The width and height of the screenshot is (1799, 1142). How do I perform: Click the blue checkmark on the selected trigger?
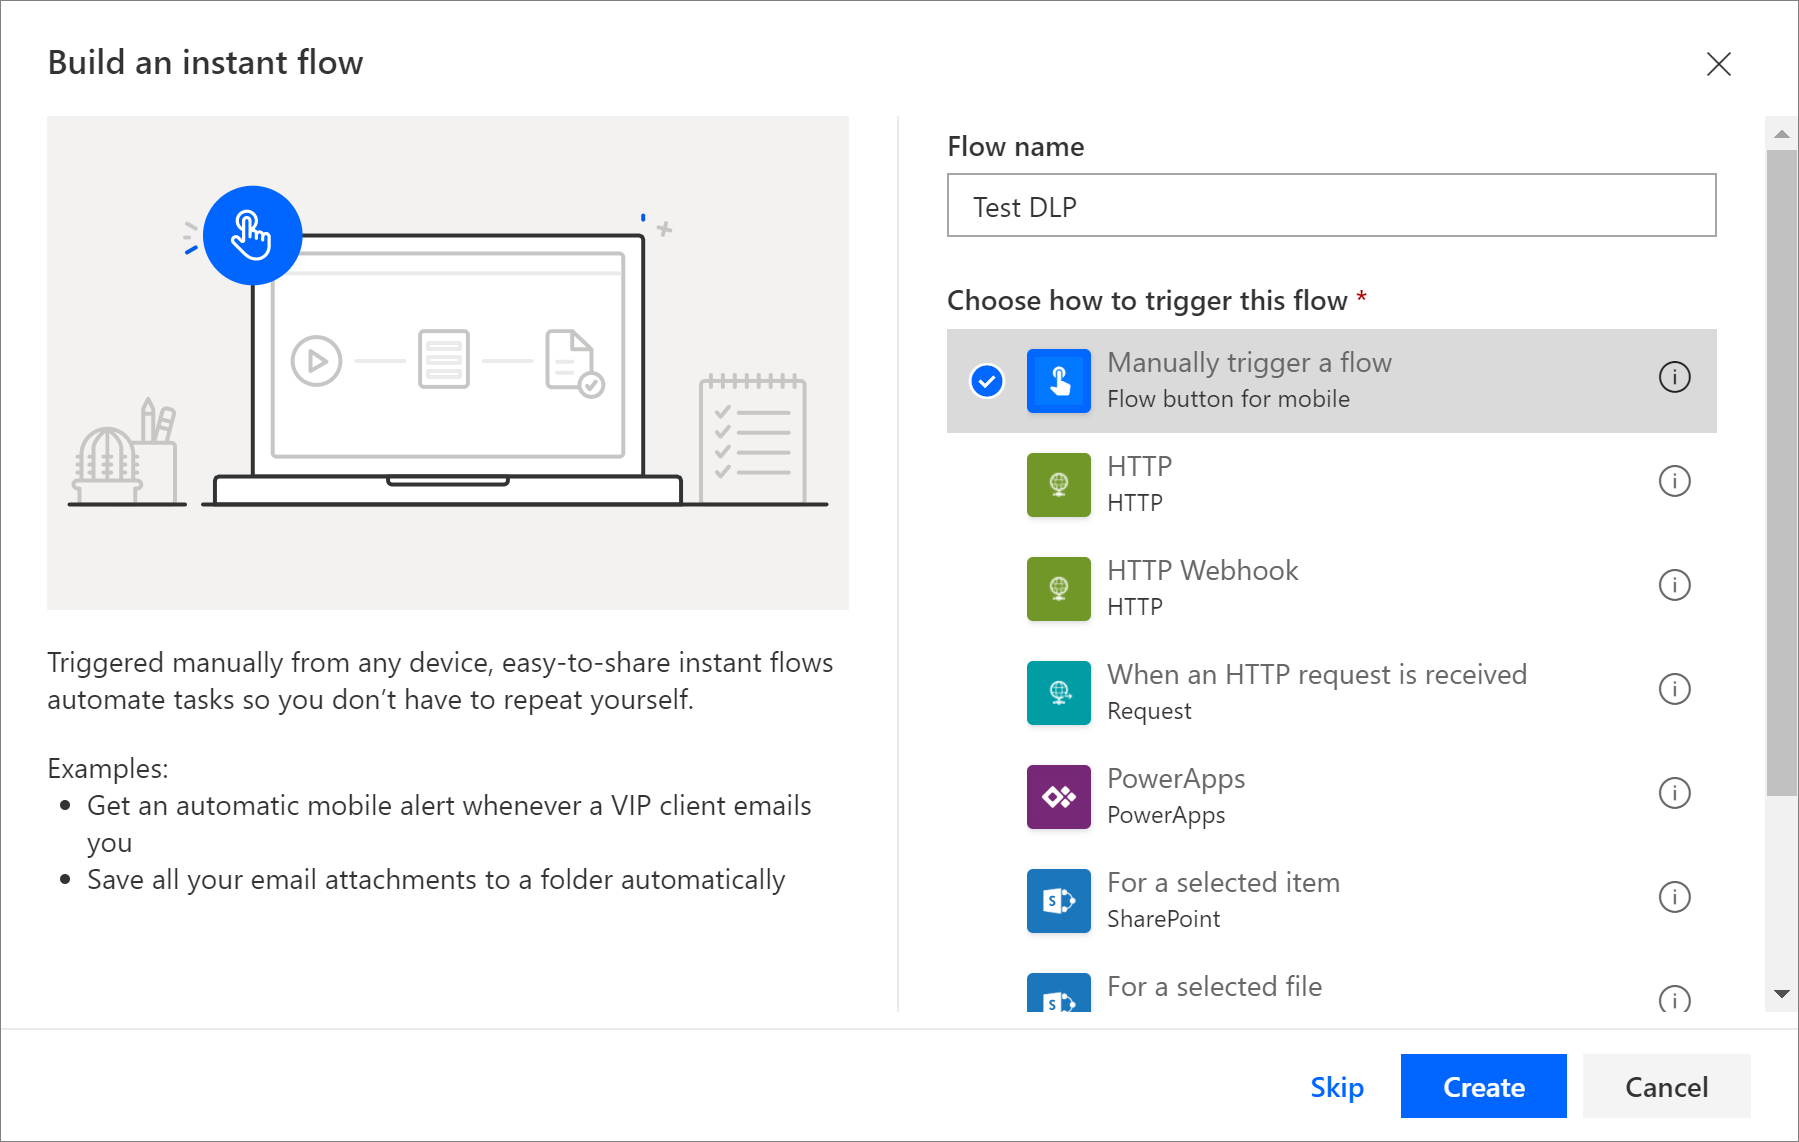985,380
